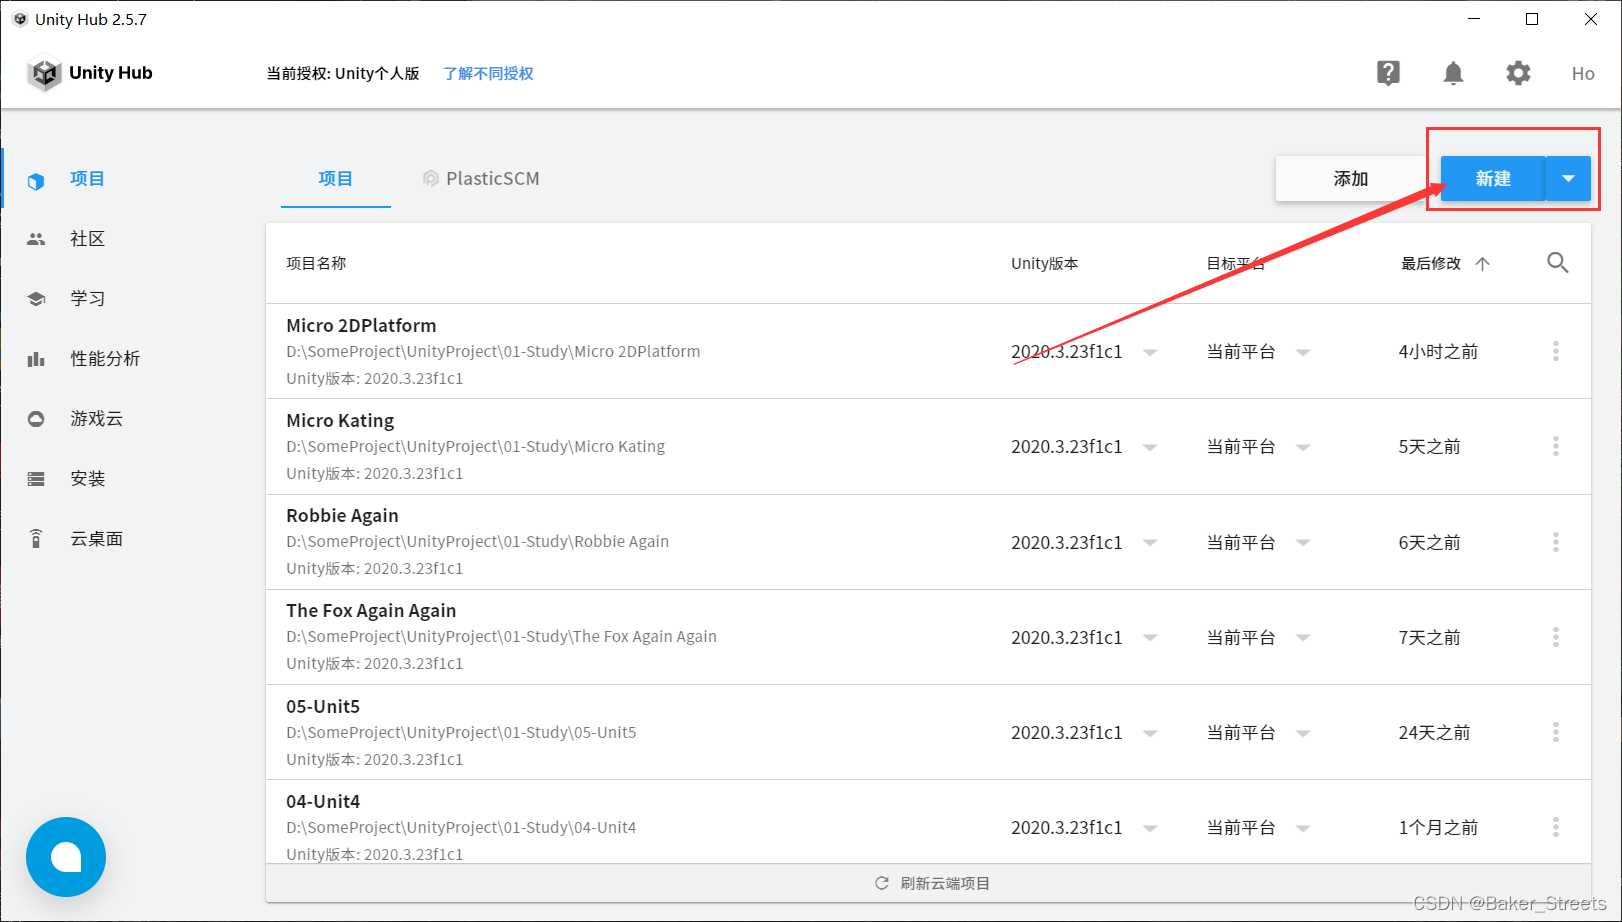Open more options for The Fox Again Again

1556,637
